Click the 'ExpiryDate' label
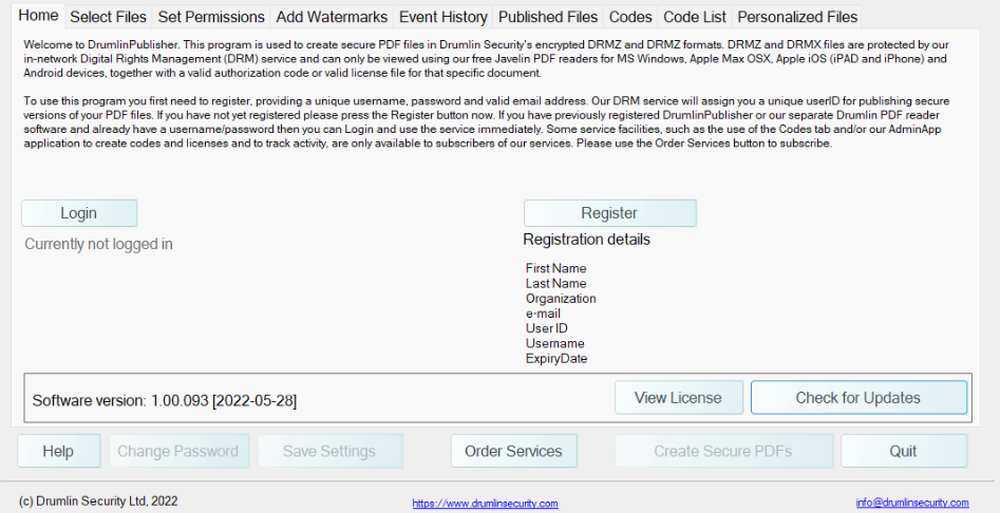This screenshot has height=513, width=1000. tap(557, 359)
